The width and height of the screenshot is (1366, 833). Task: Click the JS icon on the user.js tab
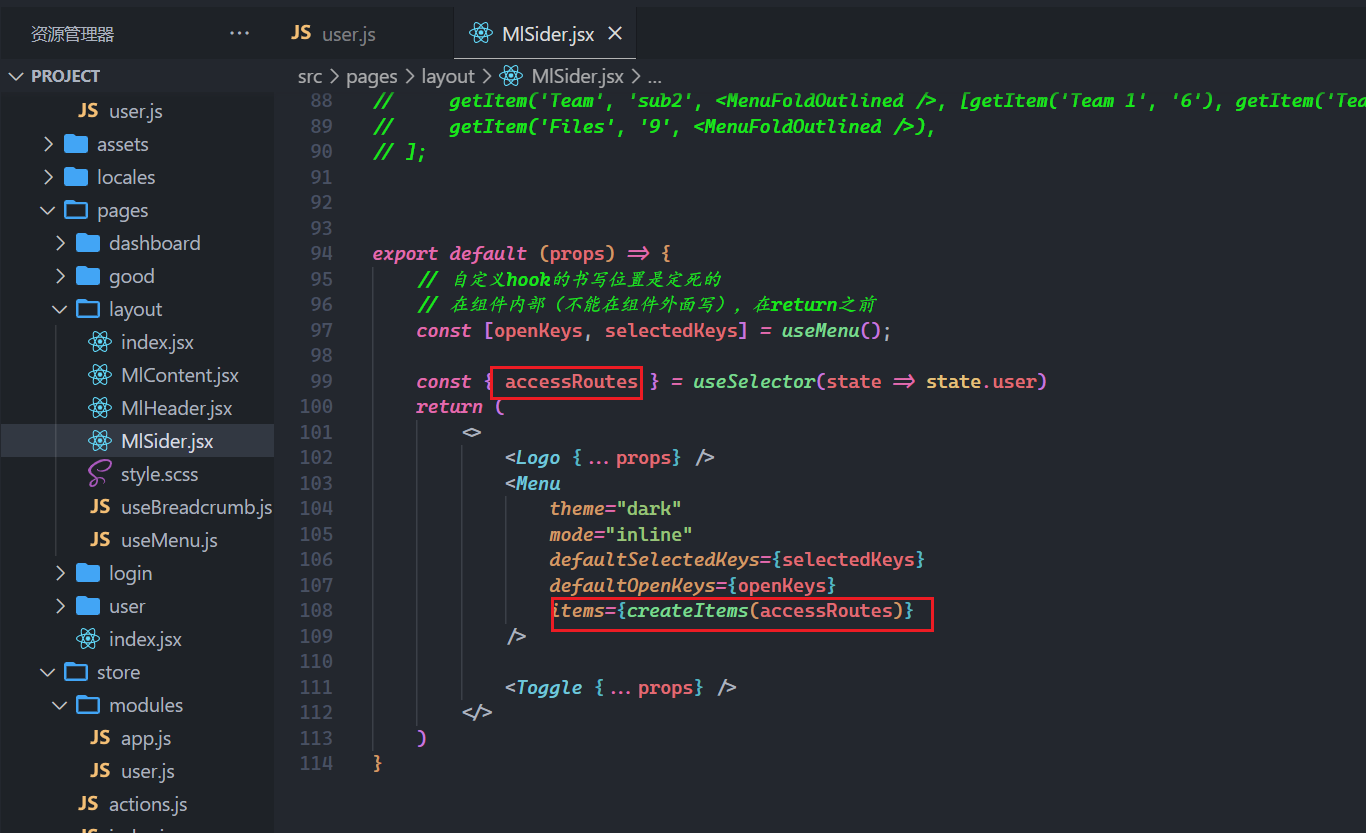point(301,33)
